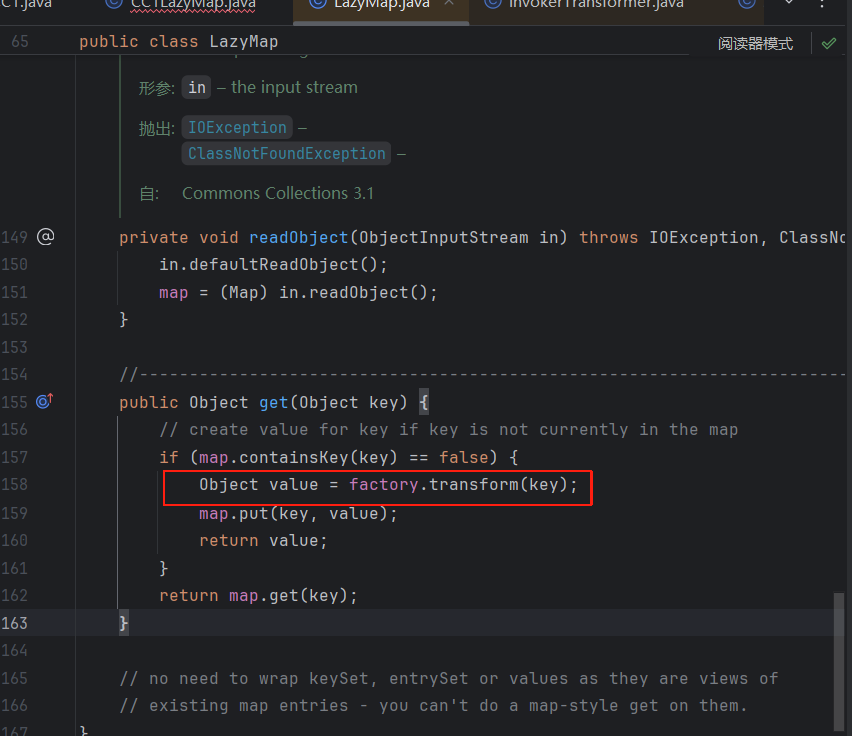The image size is (852, 736).
Task: Open the editor tabs overflow dropdown
Action: (x=789, y=4)
